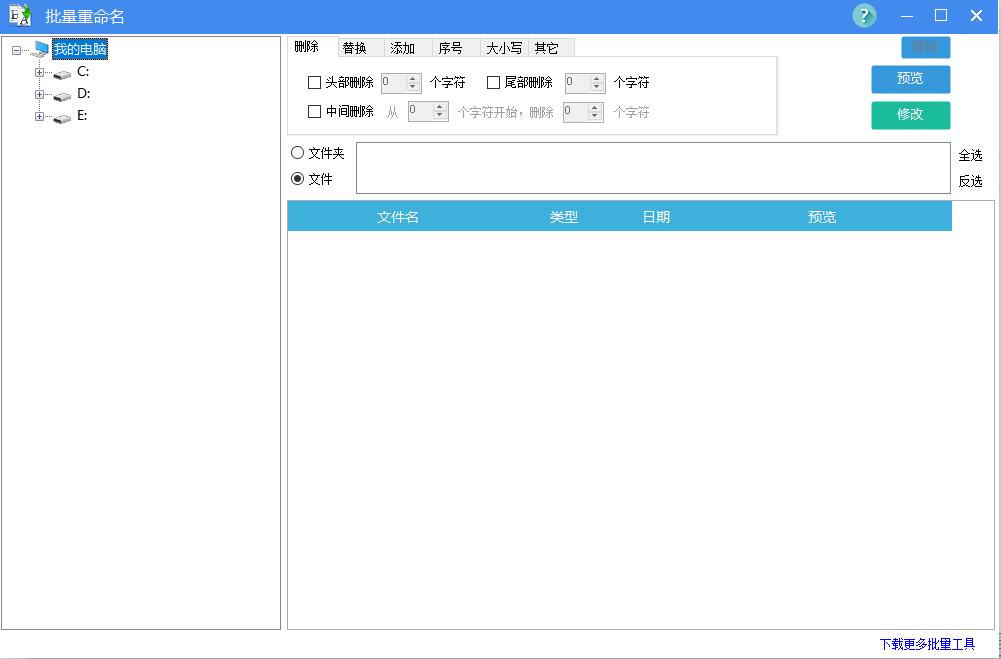Screen dimensions: 1001x659
Task: Click the 日期 column header
Action: click(656, 217)
